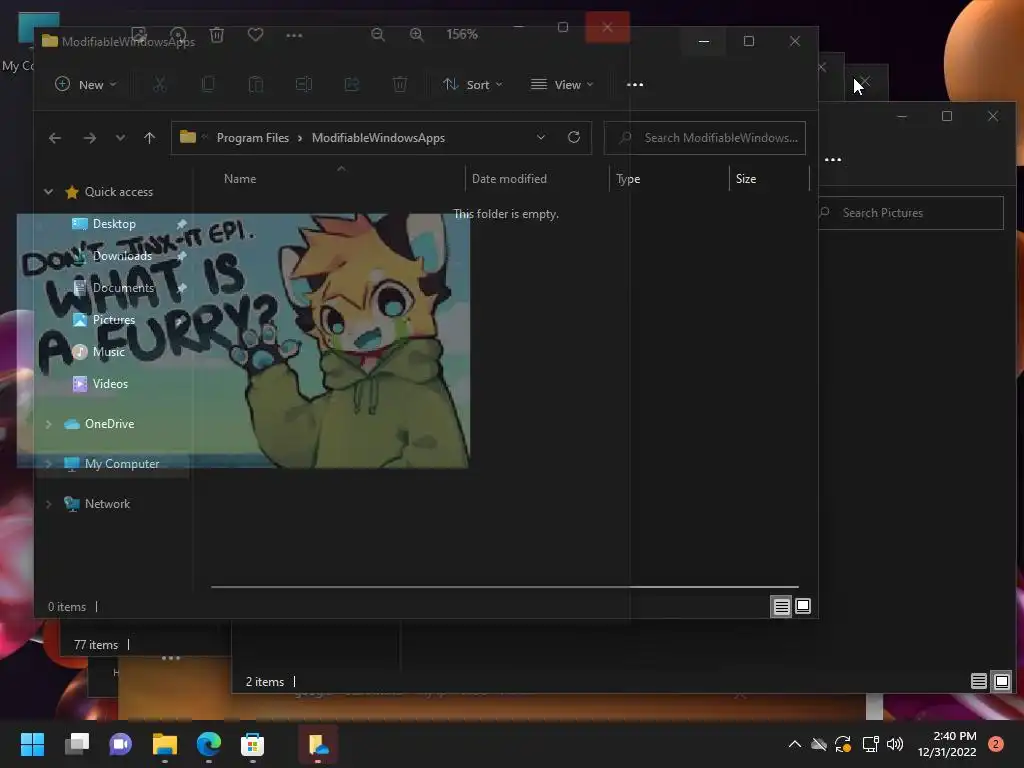Click ModifiableWindowsApps in address path

pos(378,138)
